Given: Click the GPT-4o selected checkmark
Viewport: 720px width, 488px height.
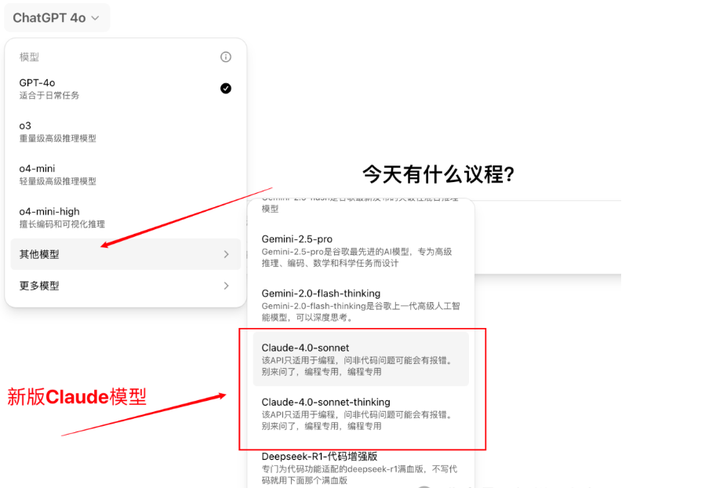Looking at the screenshot, I should (x=225, y=88).
